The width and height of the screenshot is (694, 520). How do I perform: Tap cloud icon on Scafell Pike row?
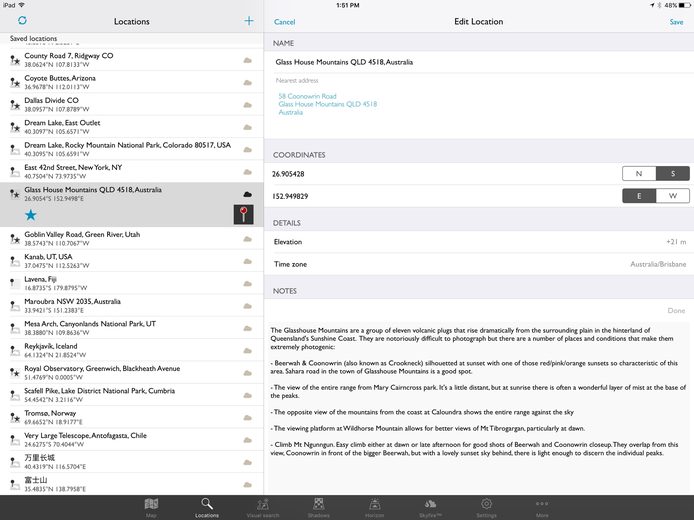[247, 395]
